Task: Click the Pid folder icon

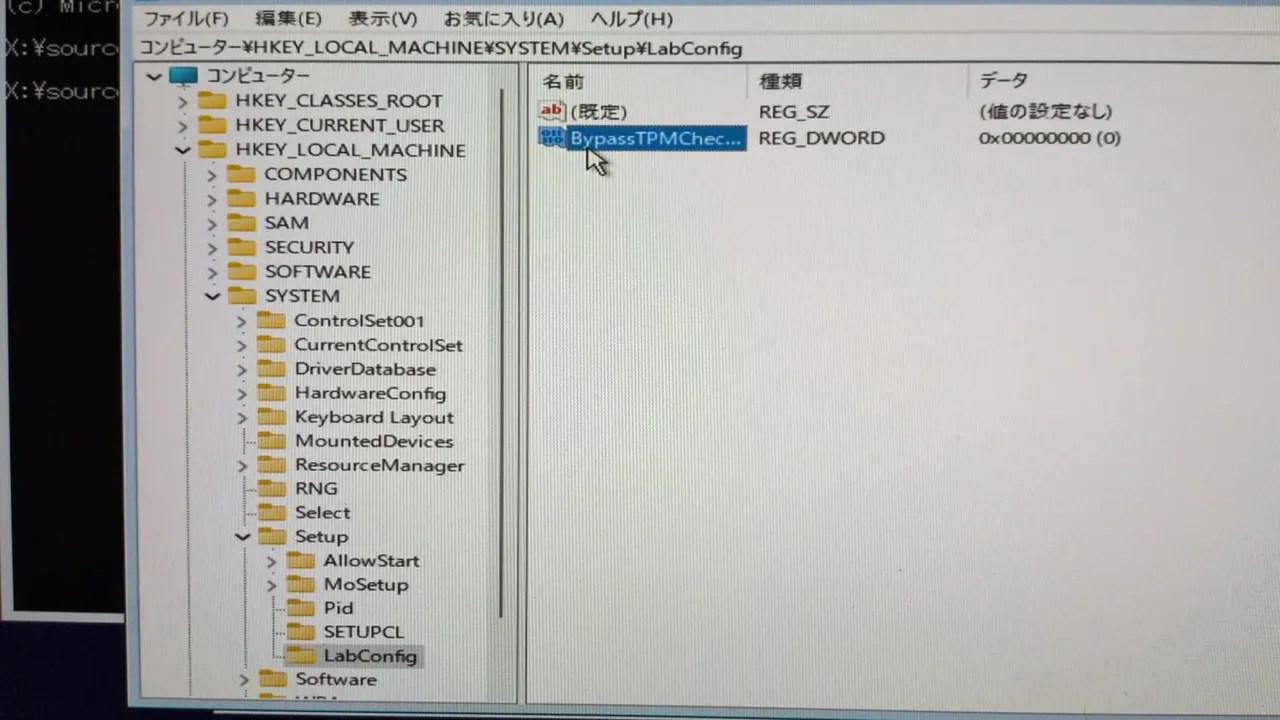Action: coord(300,607)
